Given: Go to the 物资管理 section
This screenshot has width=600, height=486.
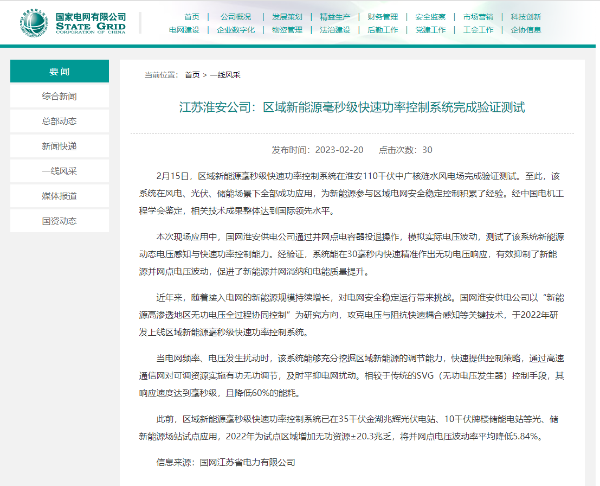Looking at the screenshot, I should coord(288,30).
